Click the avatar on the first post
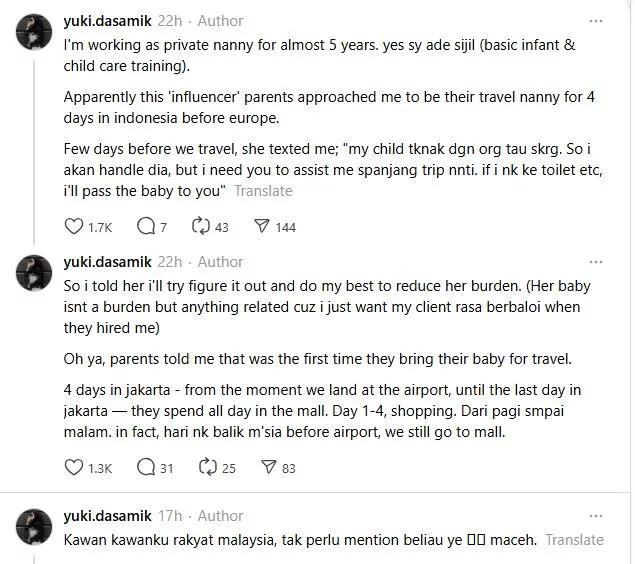This screenshot has height=564, width=635. [35, 35]
